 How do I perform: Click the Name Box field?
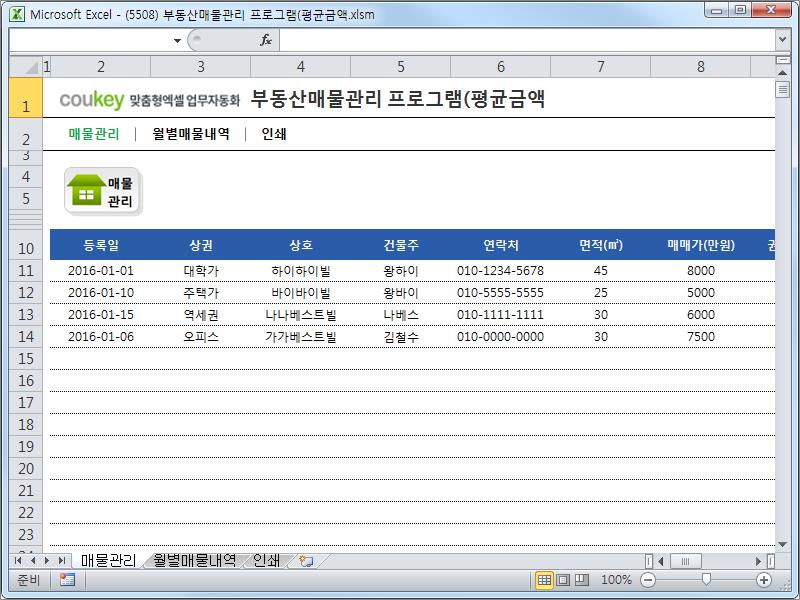pyautogui.click(x=90, y=40)
